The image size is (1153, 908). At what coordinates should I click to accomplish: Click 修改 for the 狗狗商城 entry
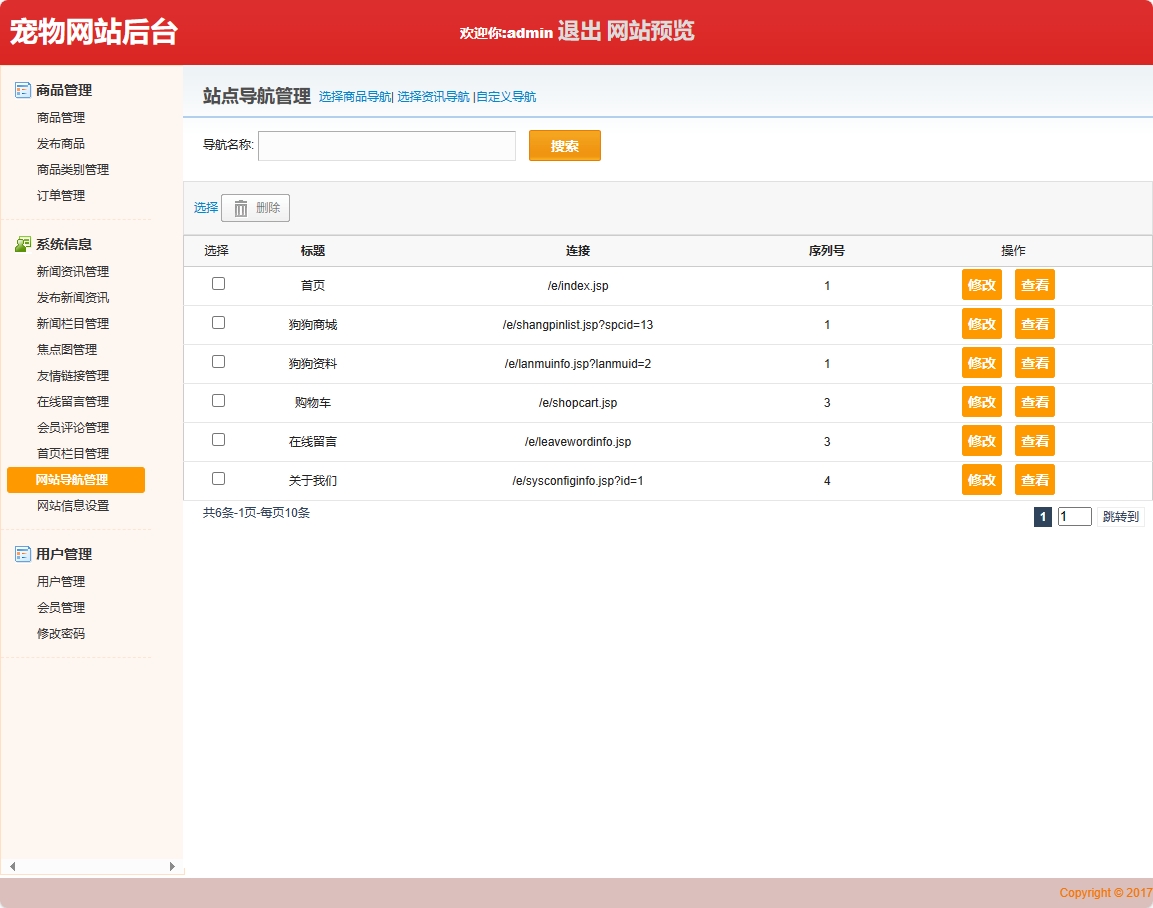[981, 323]
